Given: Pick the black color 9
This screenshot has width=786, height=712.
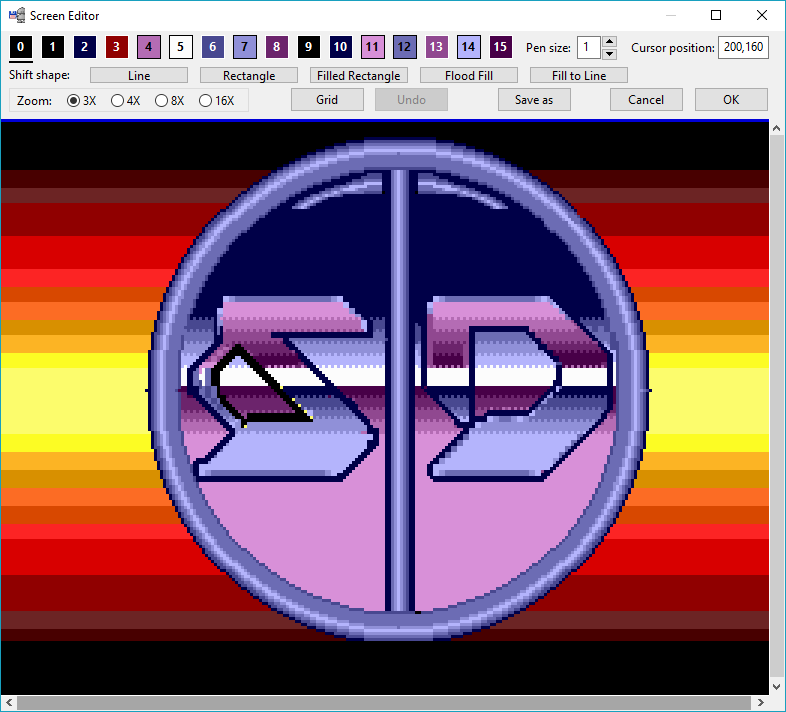Looking at the screenshot, I should pyautogui.click(x=308, y=47).
